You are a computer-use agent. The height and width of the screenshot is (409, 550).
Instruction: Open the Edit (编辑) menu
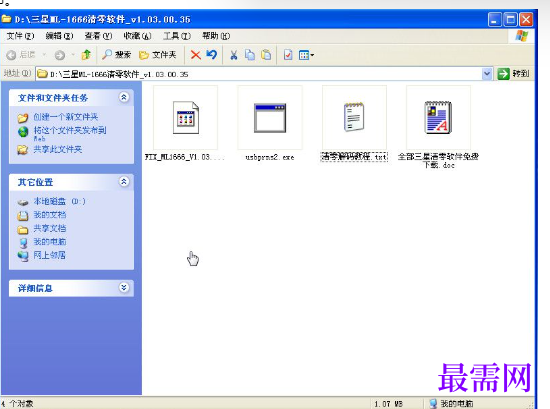coord(59,36)
